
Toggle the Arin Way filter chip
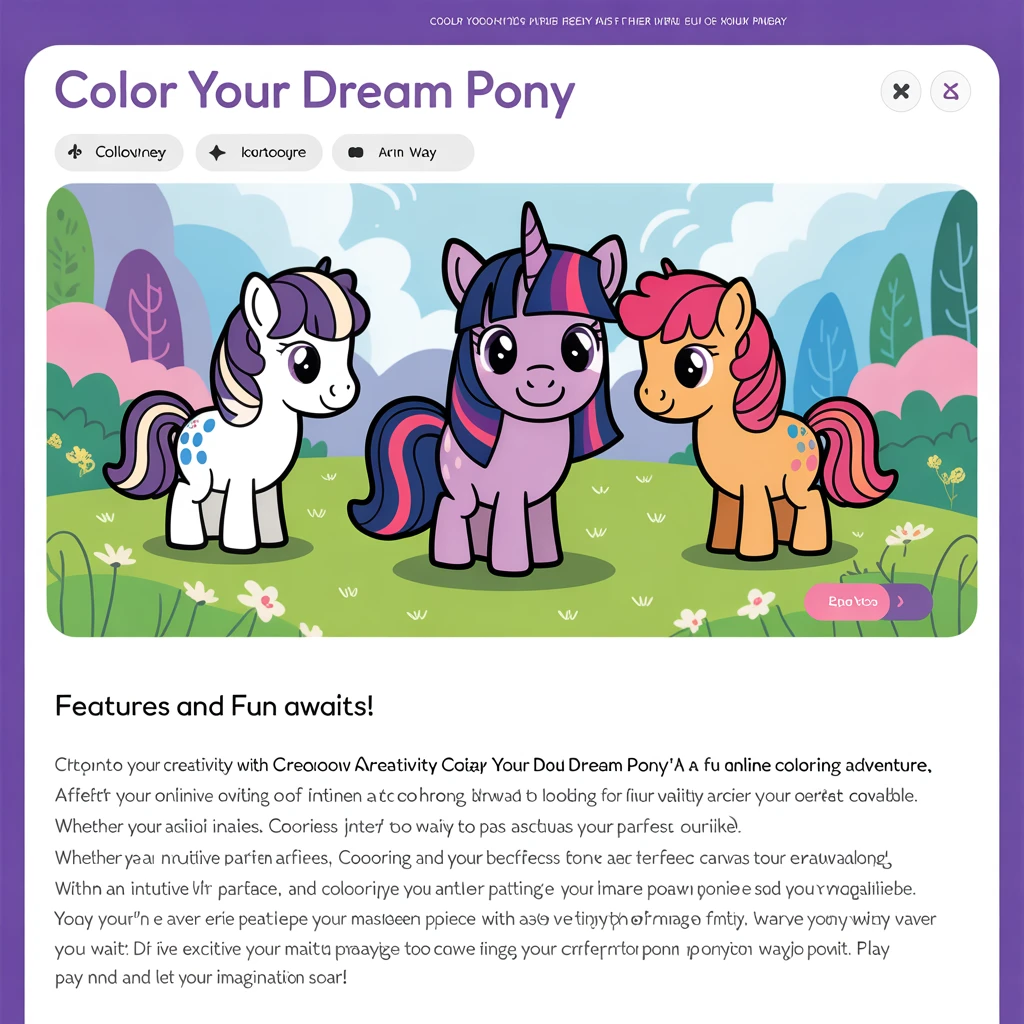(x=403, y=152)
